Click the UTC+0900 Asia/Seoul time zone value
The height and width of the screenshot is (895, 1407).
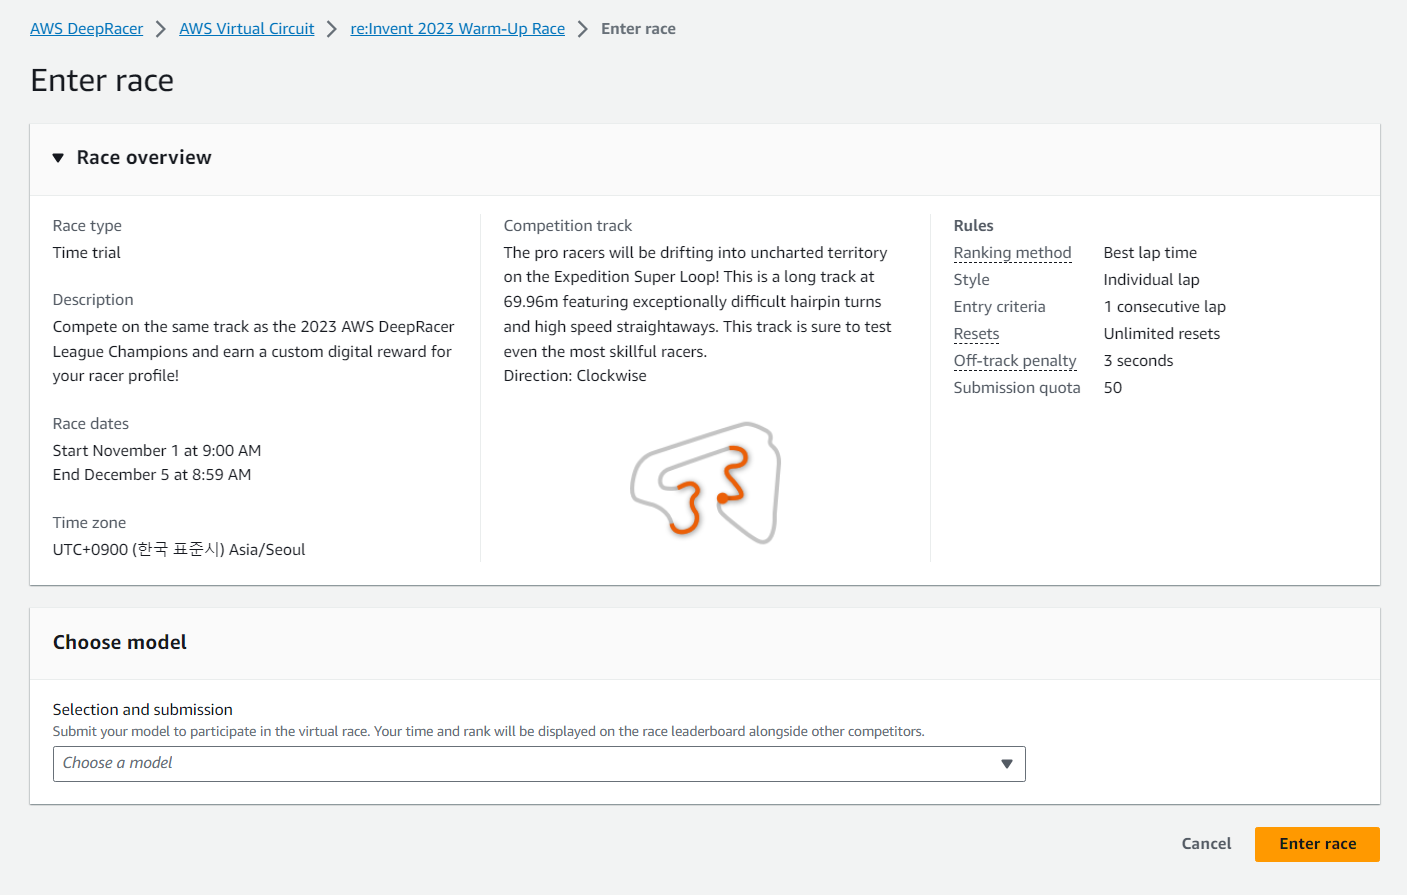coord(179,550)
